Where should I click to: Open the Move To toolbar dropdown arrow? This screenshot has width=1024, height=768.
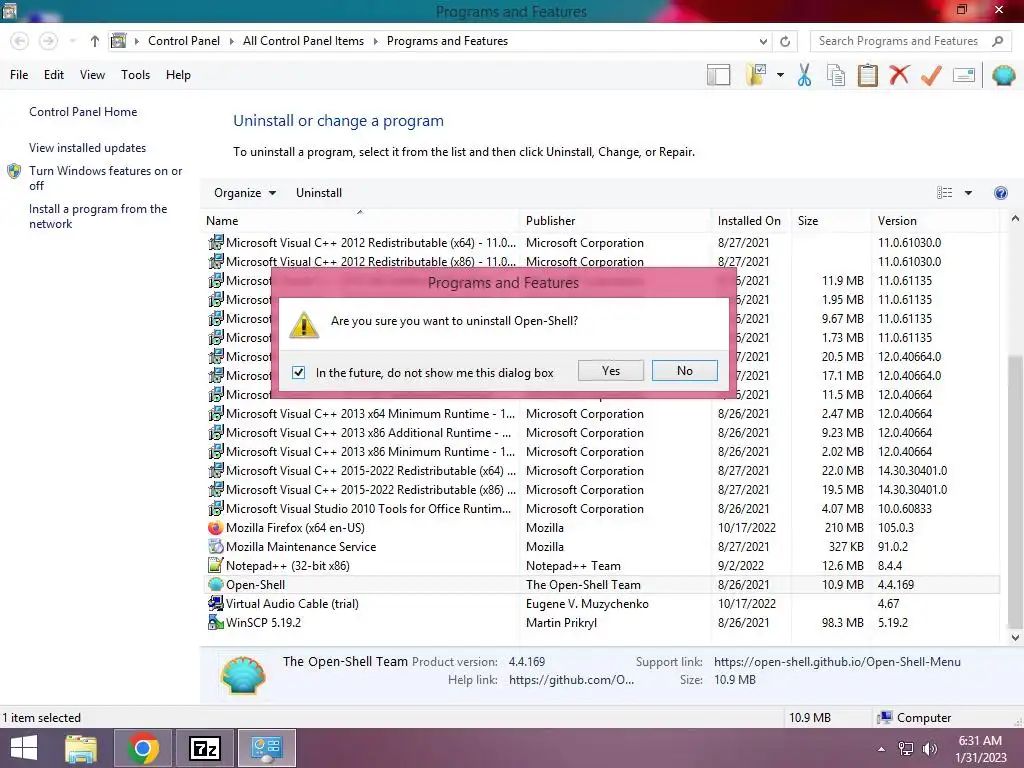pos(780,75)
